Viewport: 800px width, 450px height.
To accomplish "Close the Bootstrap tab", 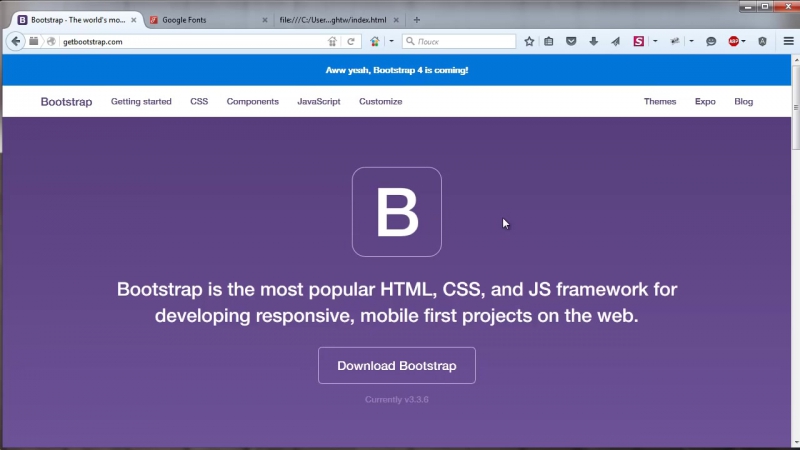I will tap(134, 20).
